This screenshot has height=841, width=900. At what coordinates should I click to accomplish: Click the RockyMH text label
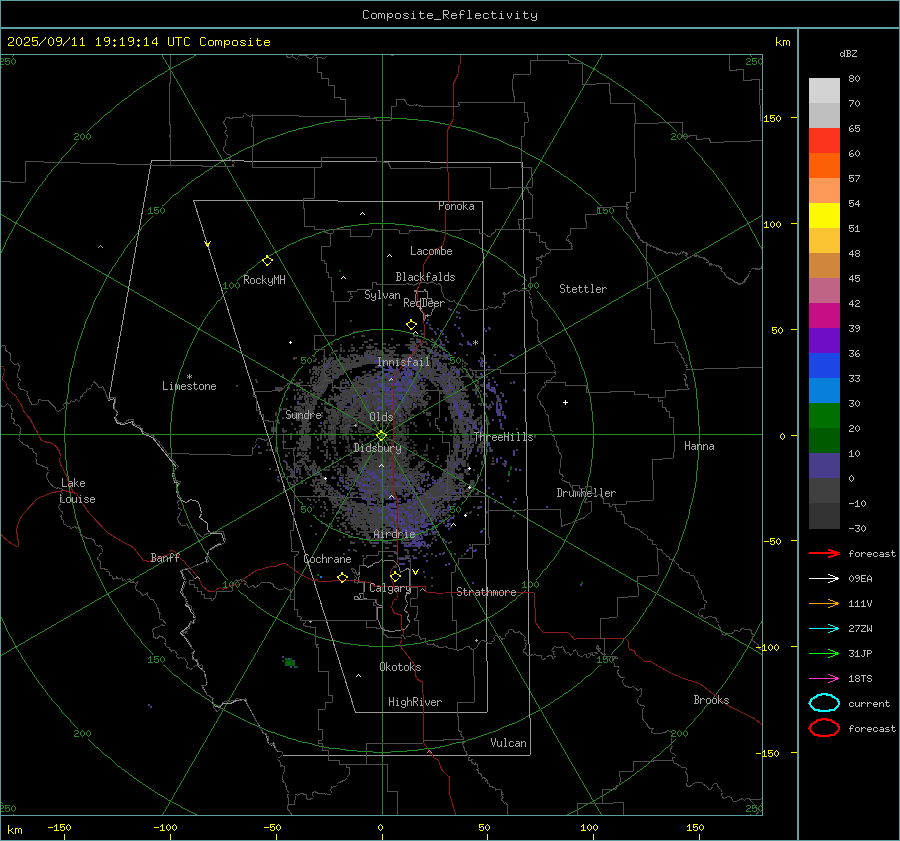point(264,280)
